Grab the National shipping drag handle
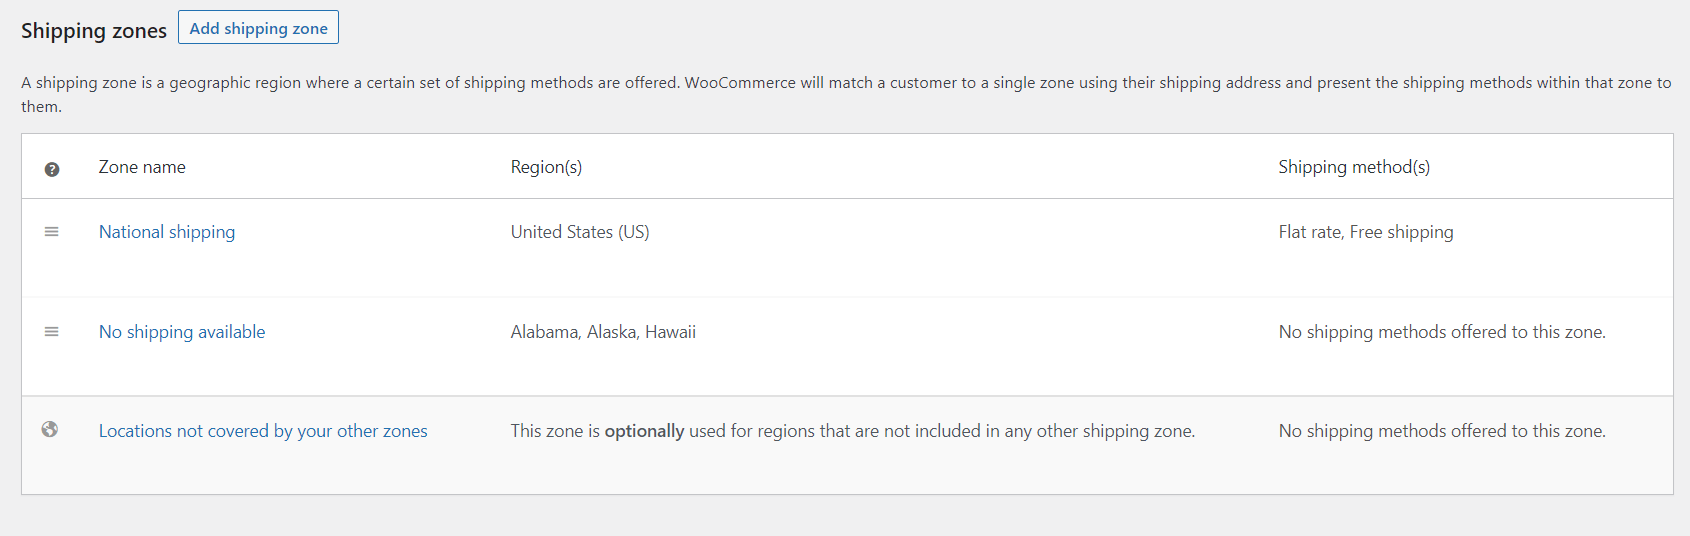1690x536 pixels. pyautogui.click(x=52, y=232)
